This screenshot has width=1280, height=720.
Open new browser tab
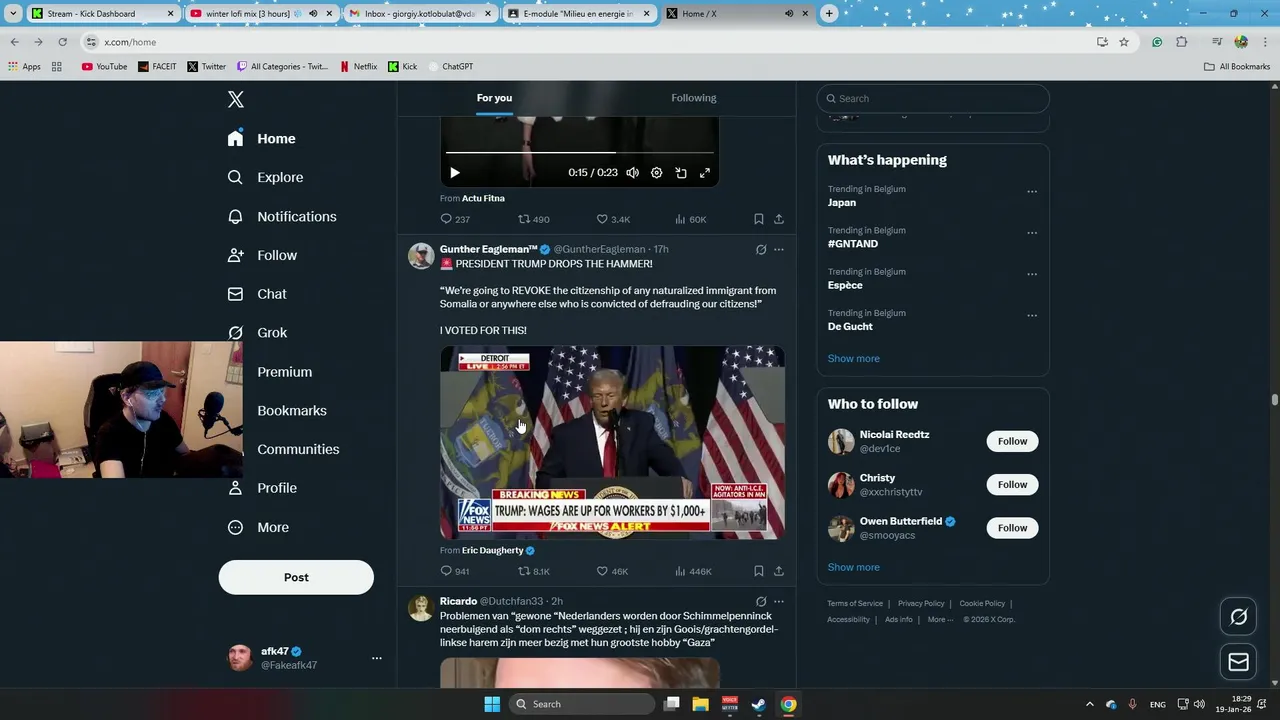point(829,13)
